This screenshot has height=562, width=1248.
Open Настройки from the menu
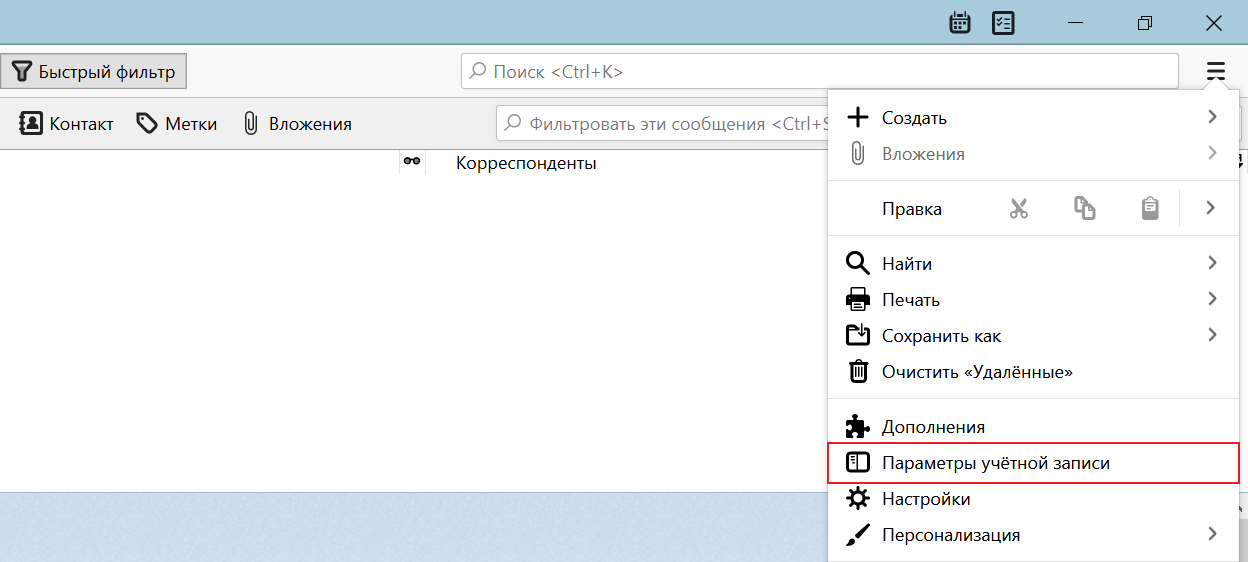925,499
